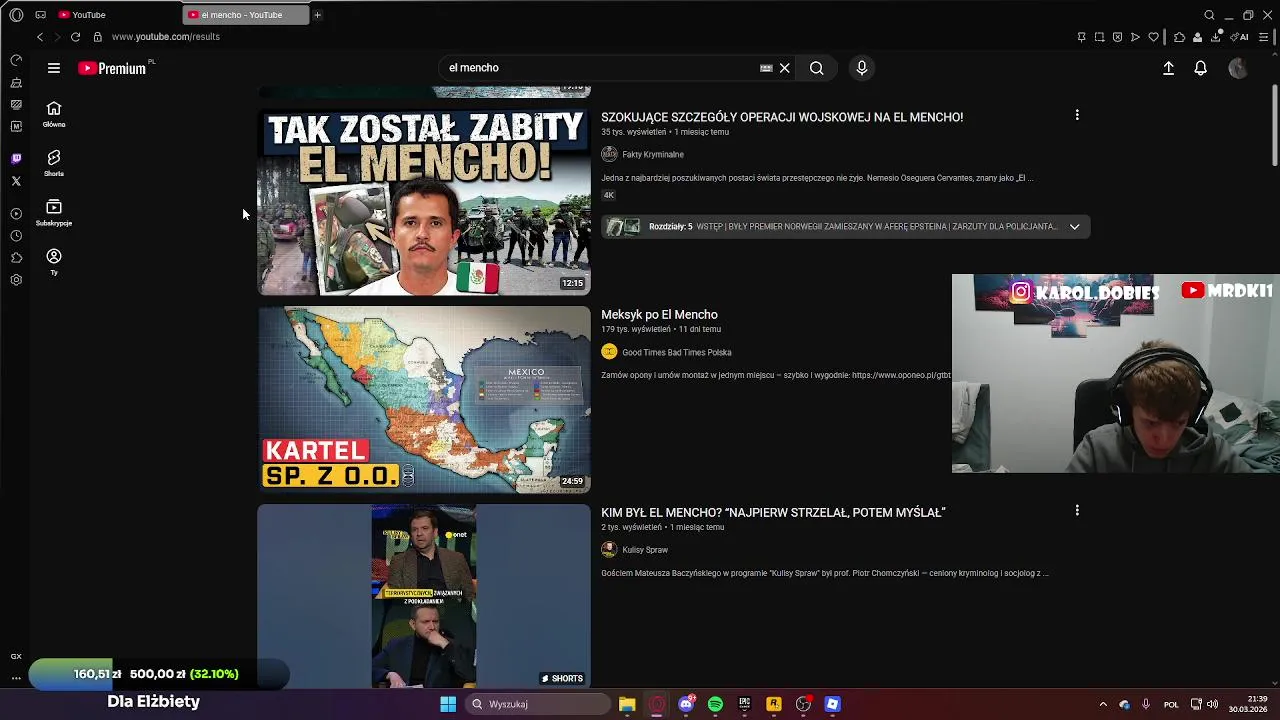Open Shorts in the YouTube sidebar
This screenshot has height=720, width=1280.
click(54, 163)
